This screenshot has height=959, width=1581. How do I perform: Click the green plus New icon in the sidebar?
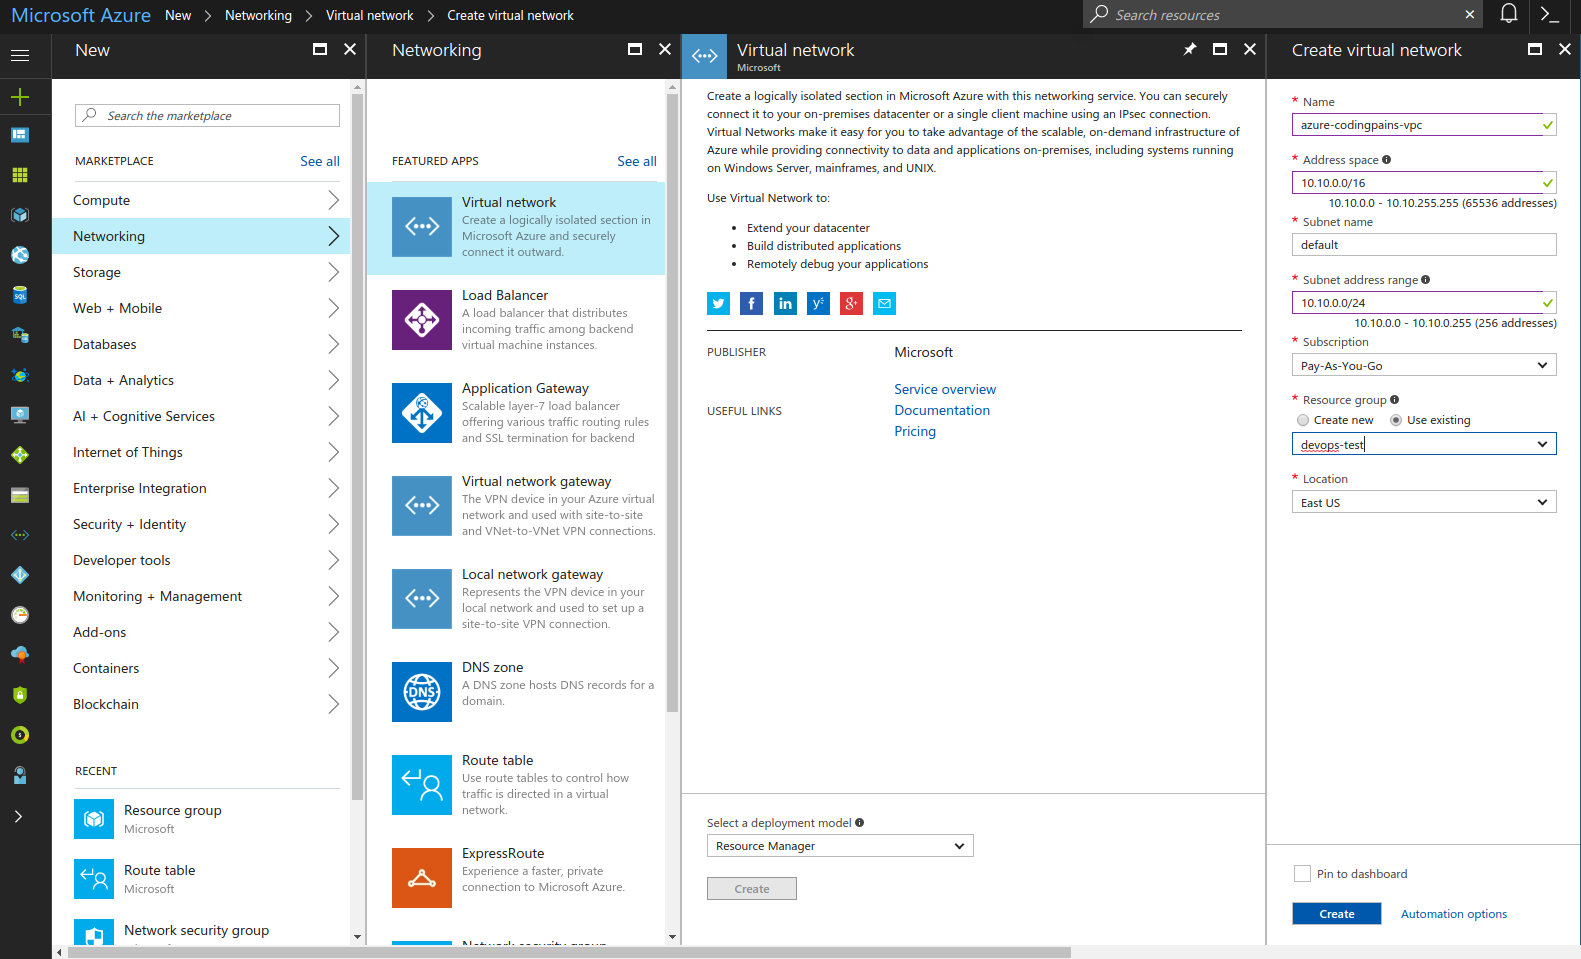coord(20,97)
